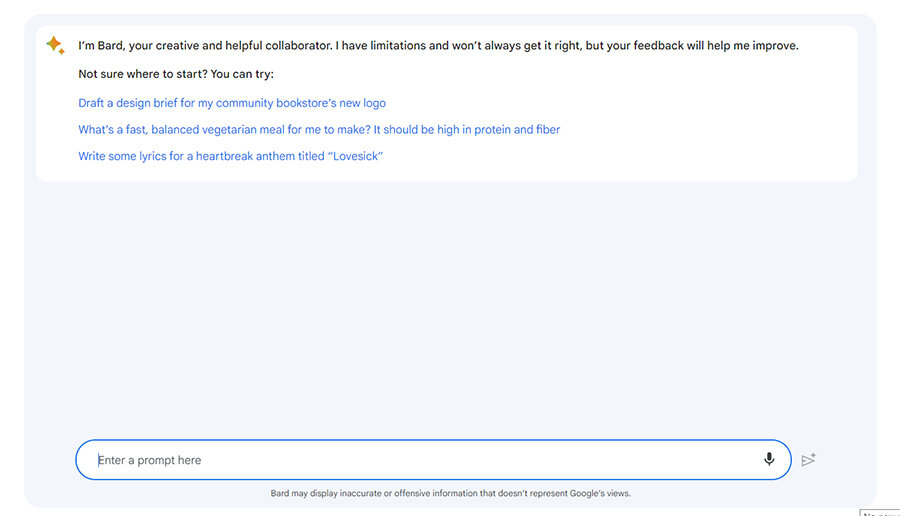Click the microphone voice input icon
The height and width of the screenshot is (516, 900).
click(769, 459)
